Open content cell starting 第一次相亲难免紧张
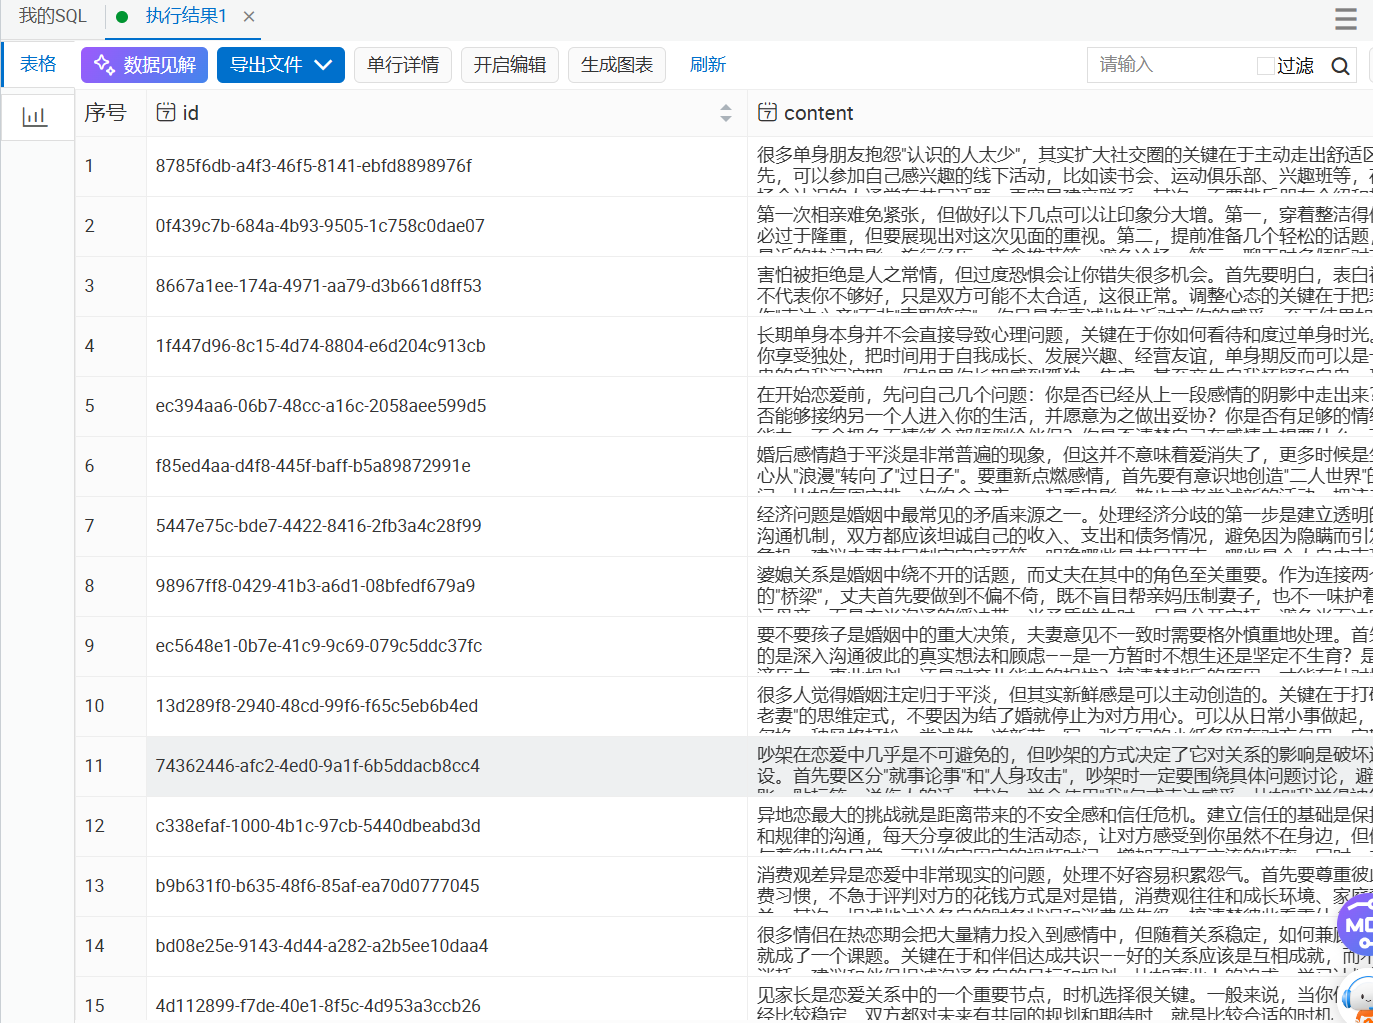The height and width of the screenshot is (1023, 1373). [x=1060, y=226]
